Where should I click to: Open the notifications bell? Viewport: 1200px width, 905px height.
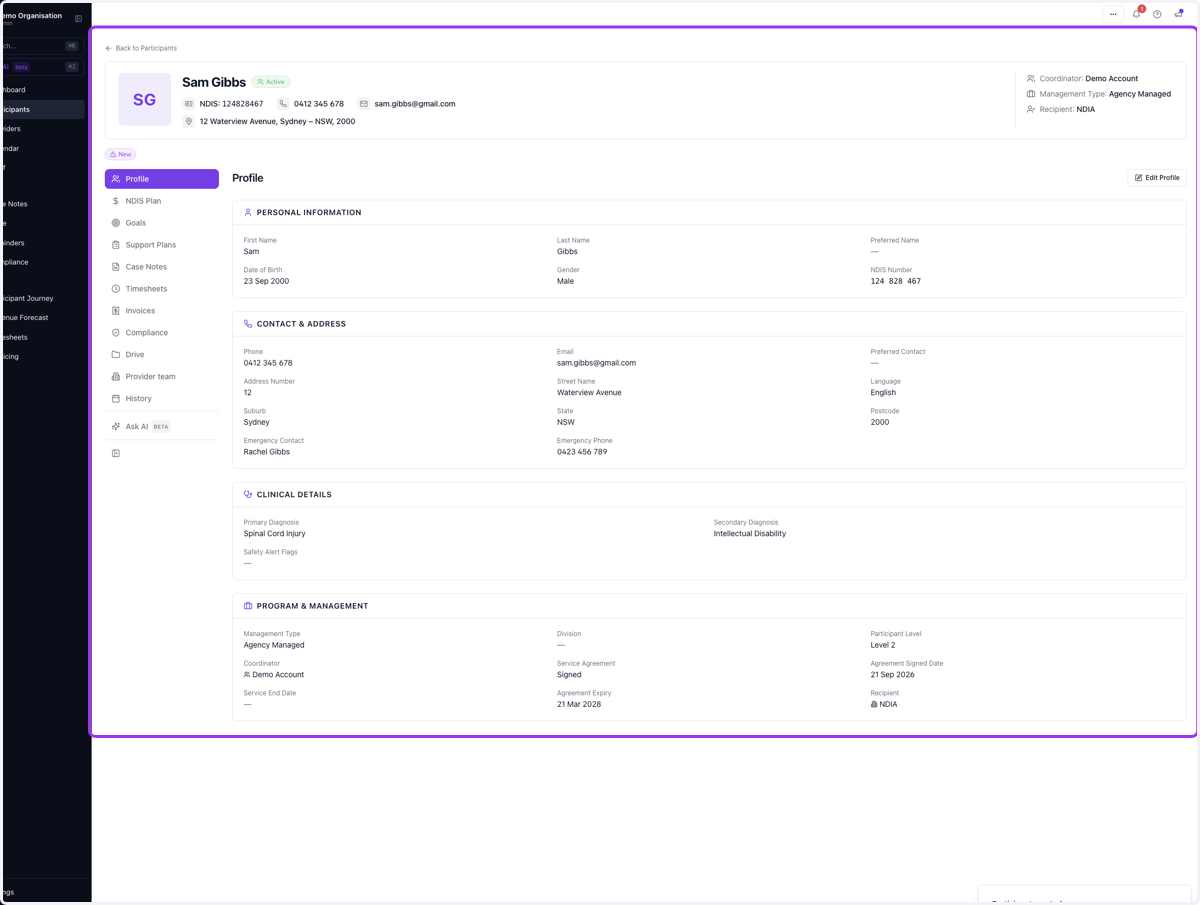click(x=1136, y=14)
